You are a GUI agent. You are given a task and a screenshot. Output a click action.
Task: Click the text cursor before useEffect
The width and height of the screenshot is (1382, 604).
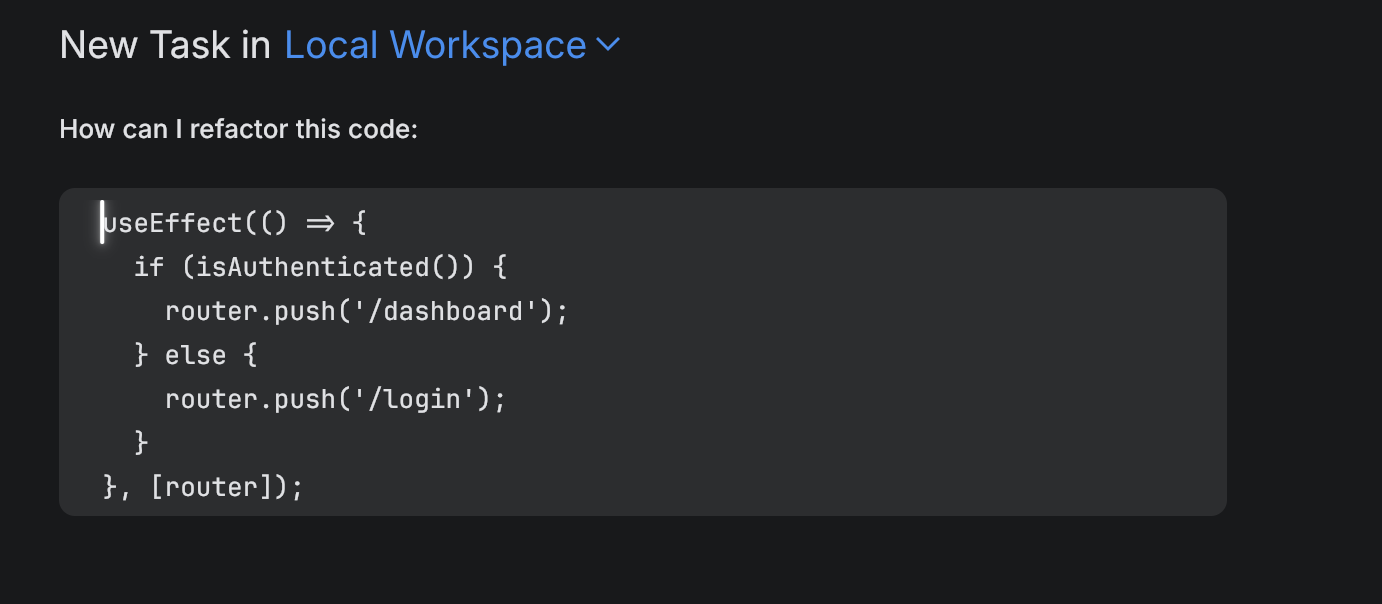click(x=102, y=222)
